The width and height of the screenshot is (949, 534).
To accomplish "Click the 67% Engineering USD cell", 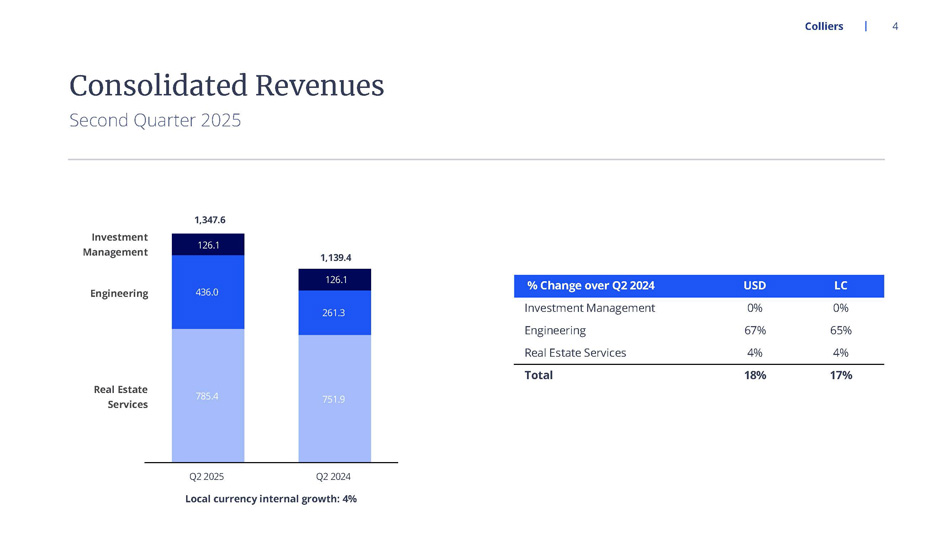I will coord(755,330).
